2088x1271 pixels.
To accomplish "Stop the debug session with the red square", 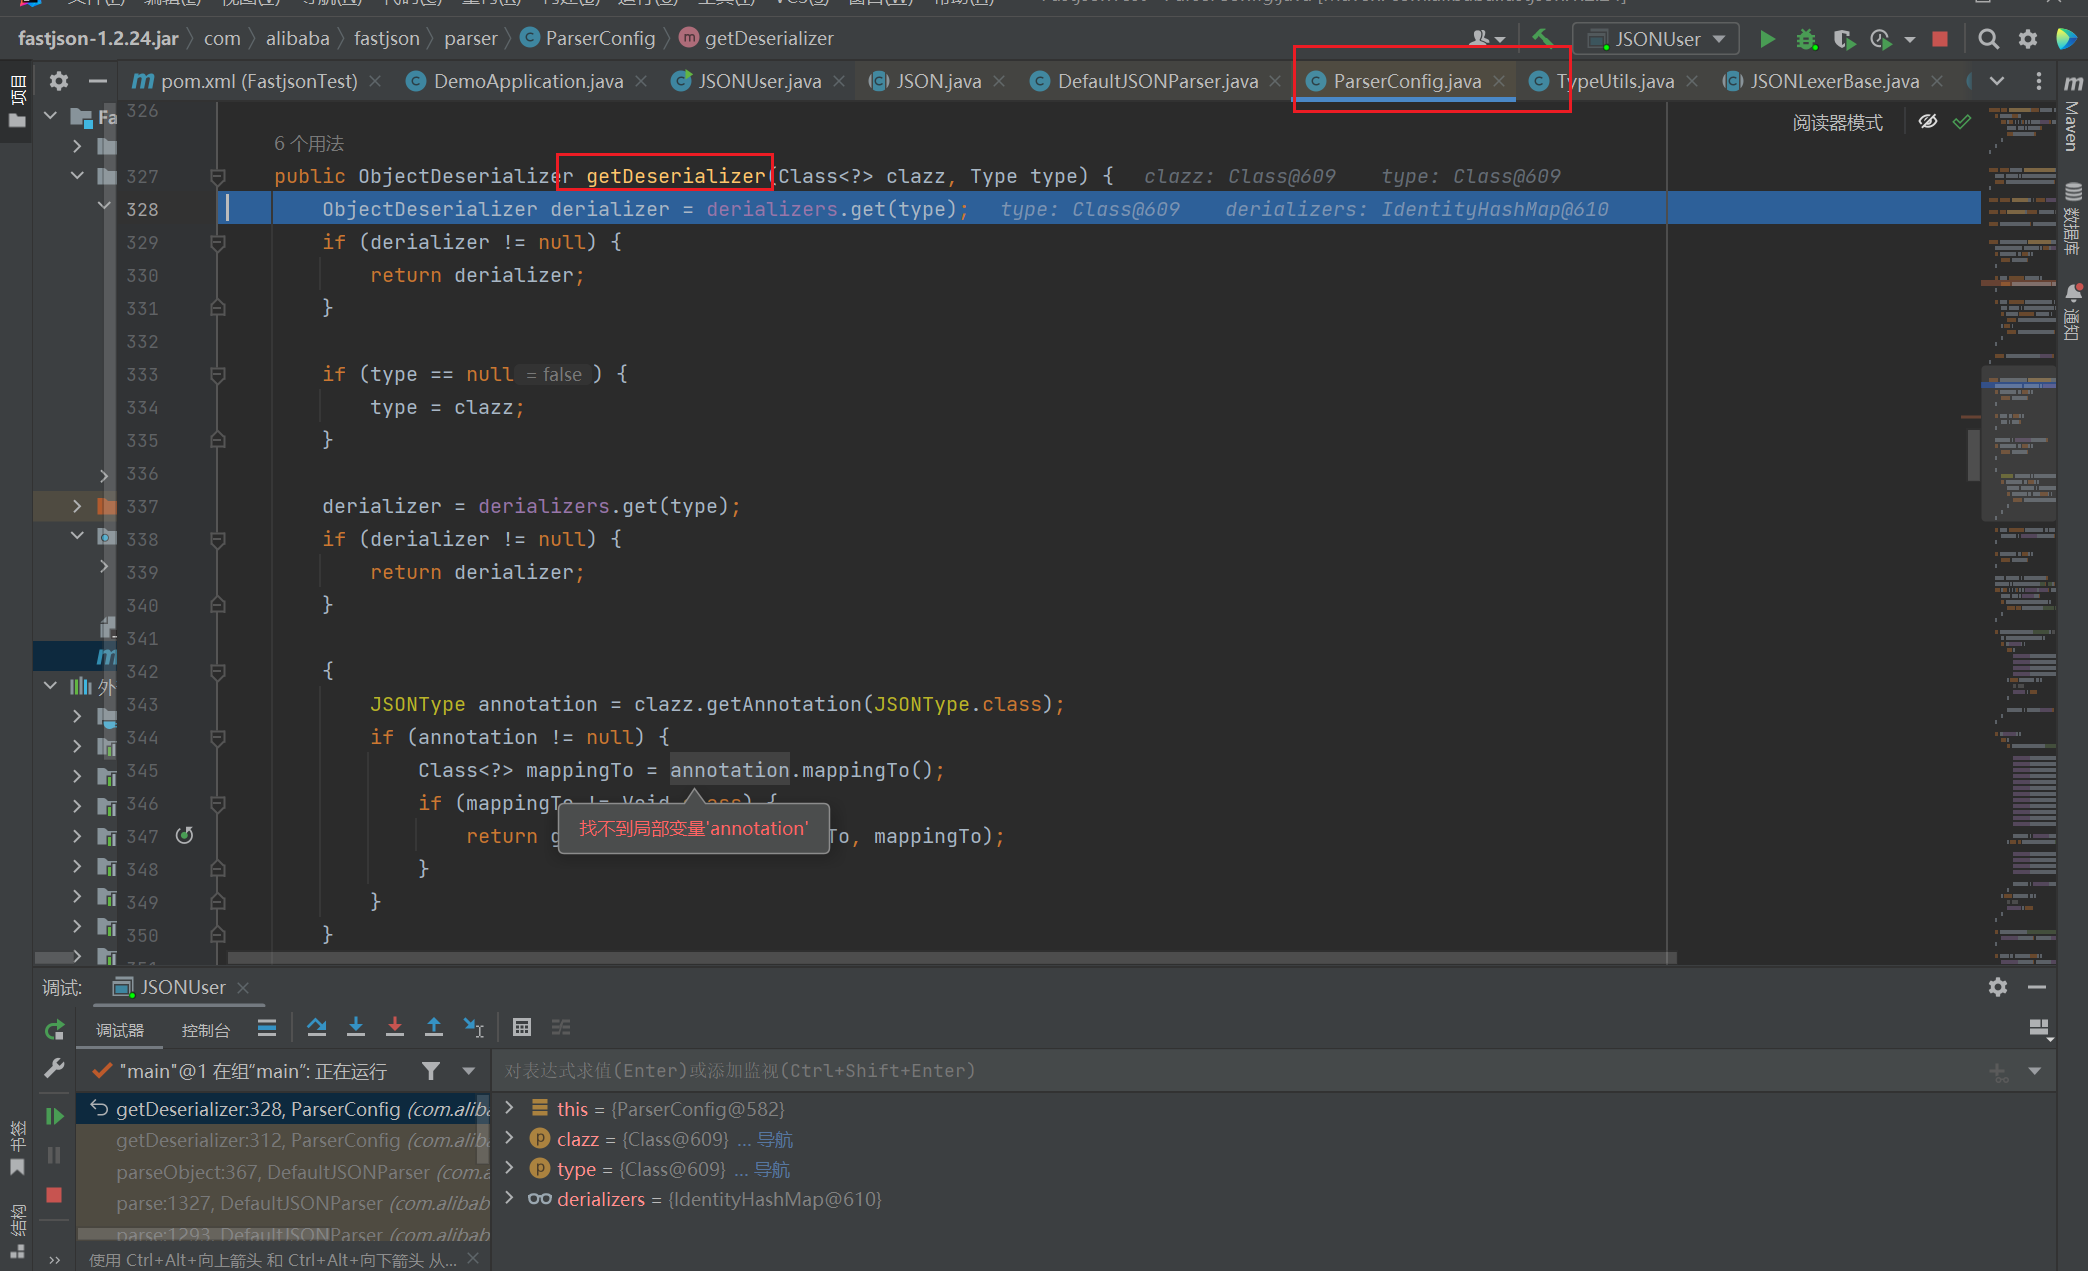I will pyautogui.click(x=54, y=1195).
